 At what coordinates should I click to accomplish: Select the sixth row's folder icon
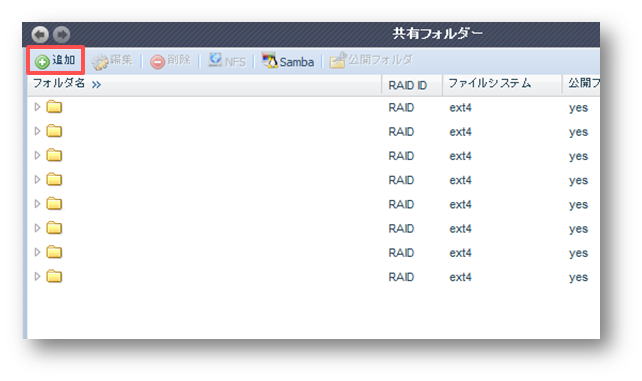click(54, 228)
